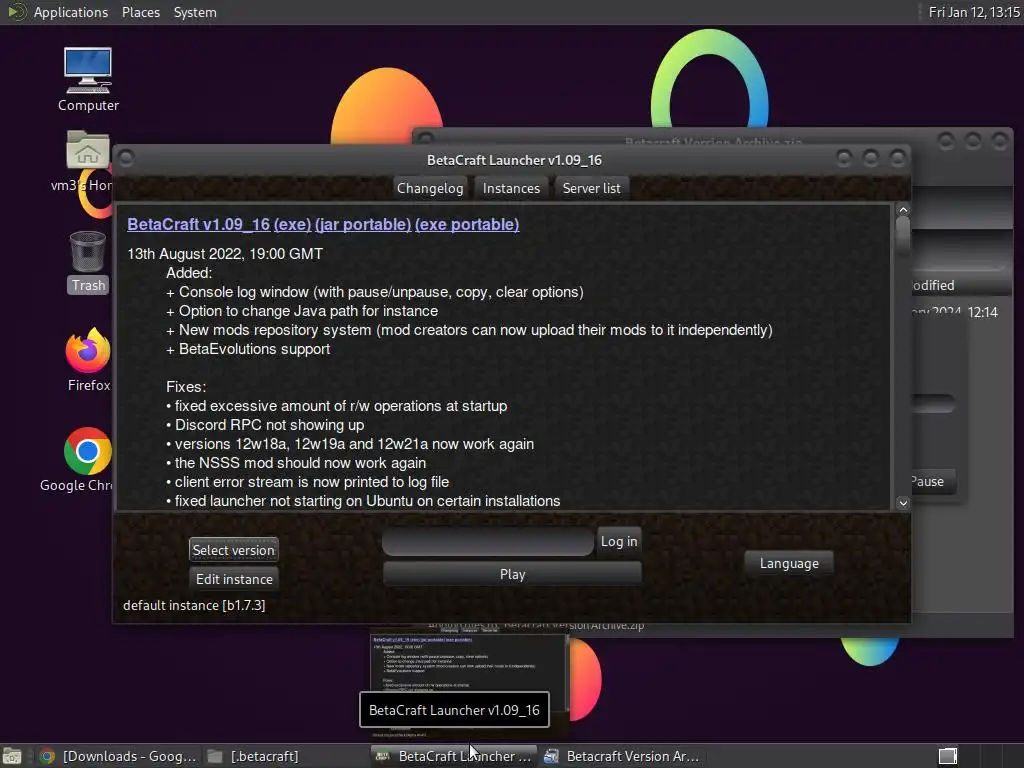The width and height of the screenshot is (1024, 768).
Task: Open the Language button
Action: [x=788, y=564]
